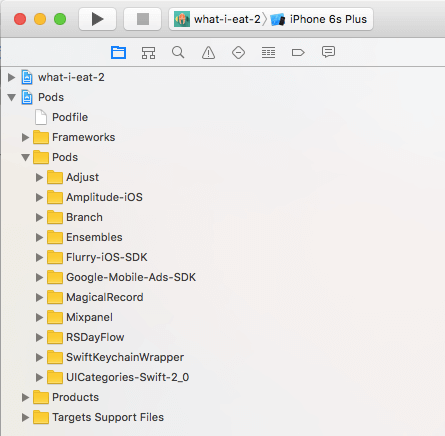Expand Targets Support Files group
Screen dimensions: 445x436
pyautogui.click(x=25, y=417)
